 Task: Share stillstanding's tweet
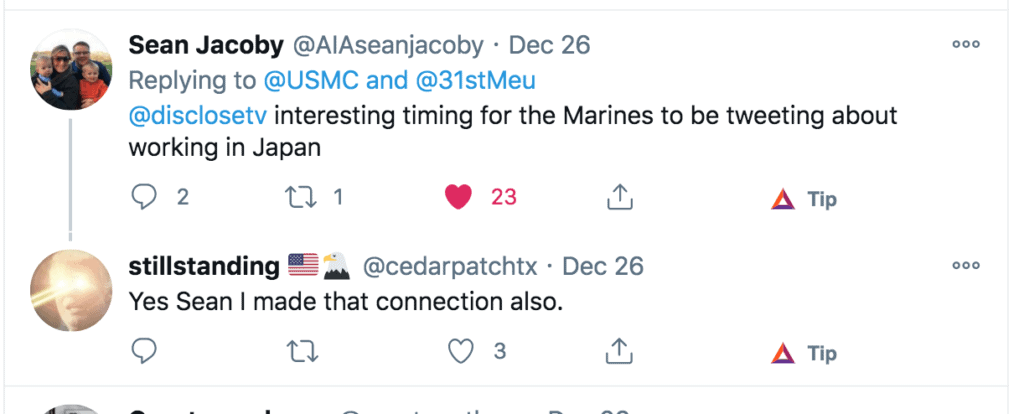pos(620,351)
